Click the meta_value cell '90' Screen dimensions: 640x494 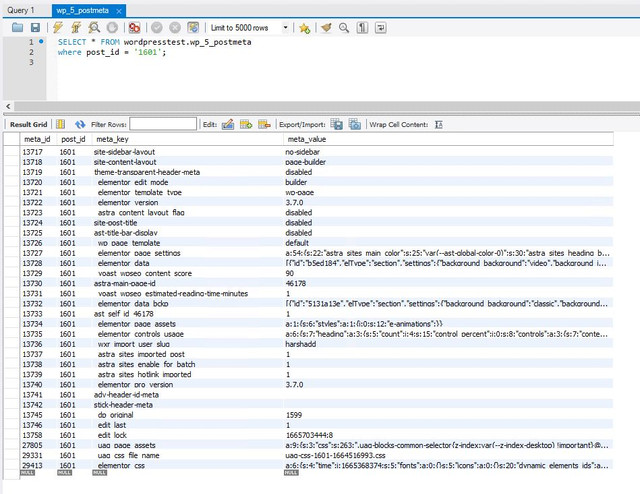[x=448, y=274]
